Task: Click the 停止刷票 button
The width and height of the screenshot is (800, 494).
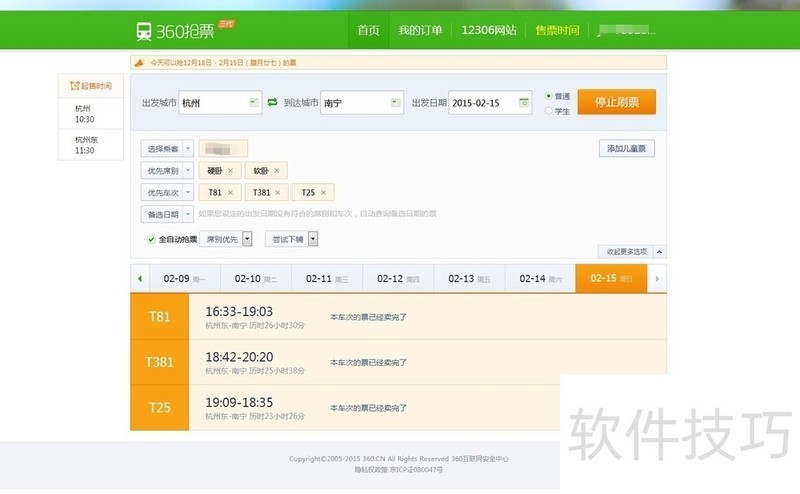Action: (x=617, y=102)
